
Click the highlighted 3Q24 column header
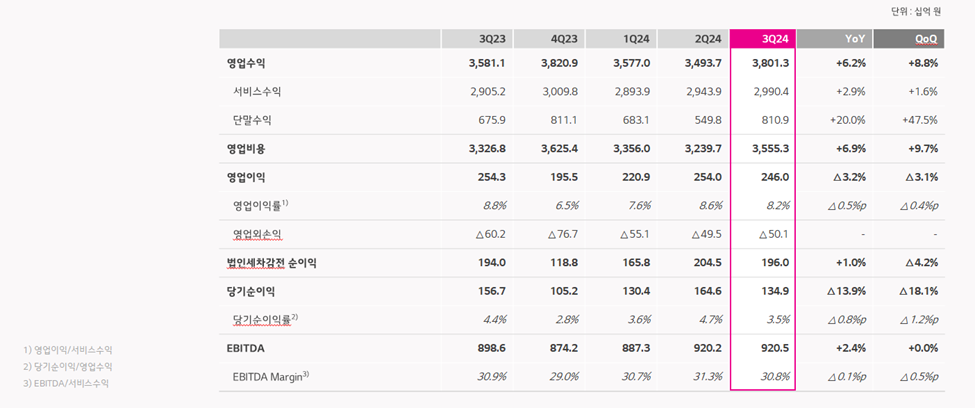763,39
